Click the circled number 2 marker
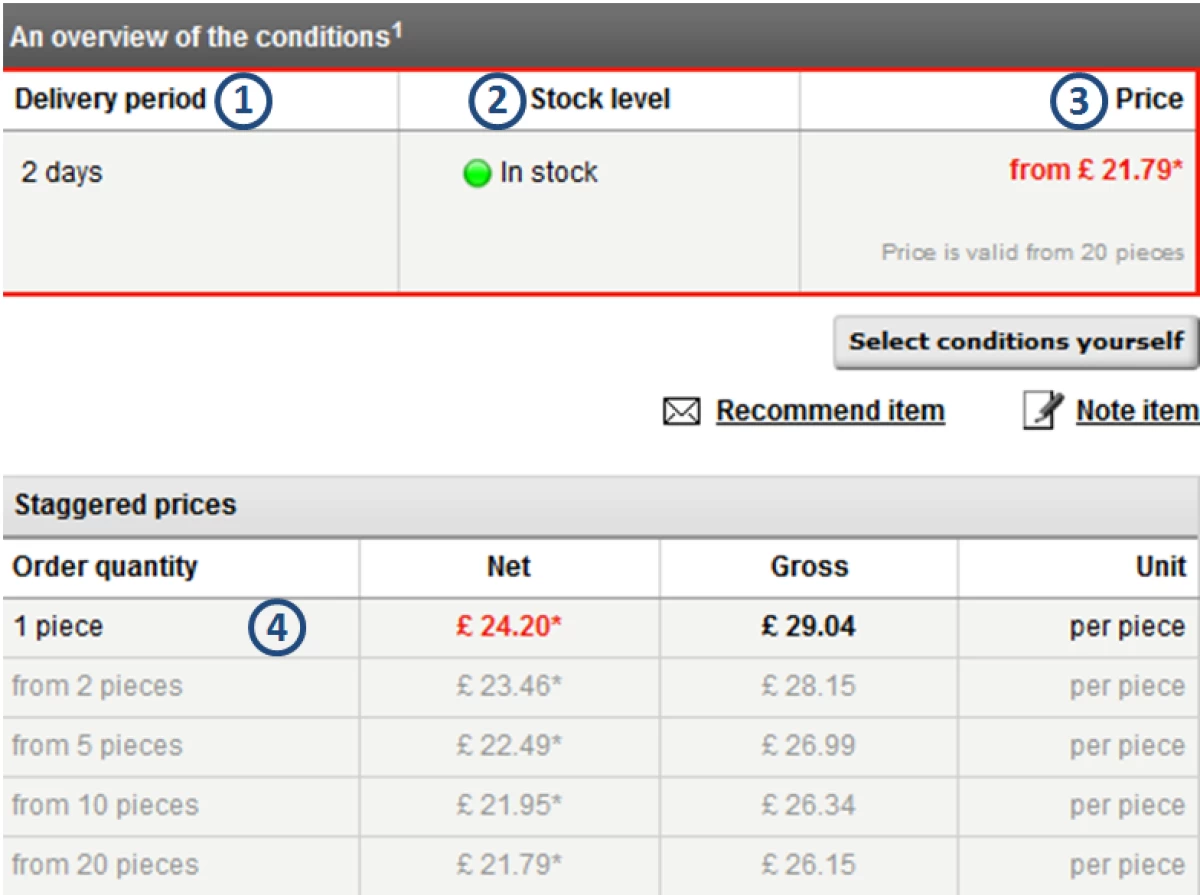 [497, 102]
